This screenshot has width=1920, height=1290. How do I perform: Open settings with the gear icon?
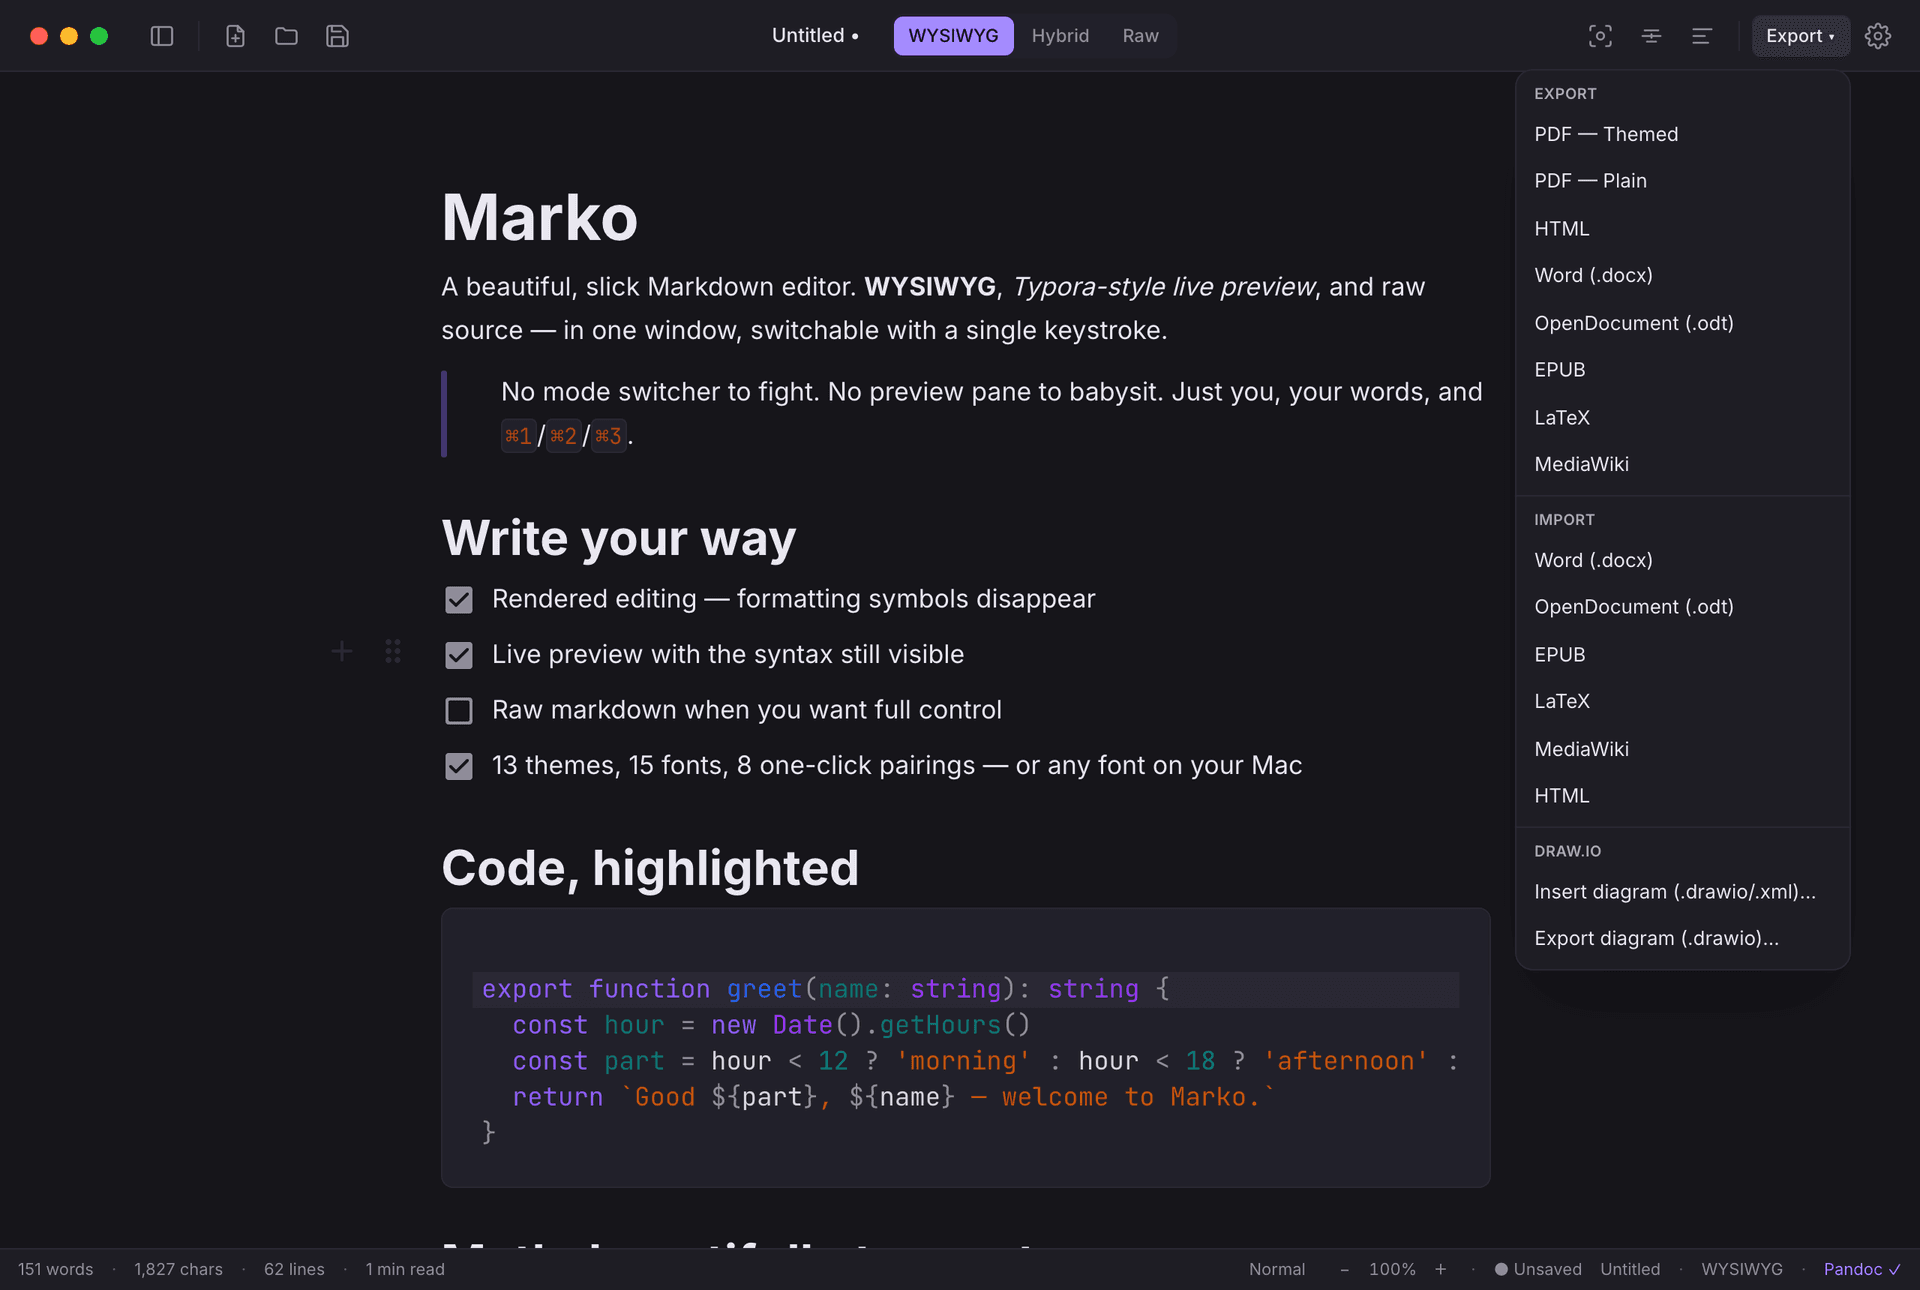pos(1878,36)
